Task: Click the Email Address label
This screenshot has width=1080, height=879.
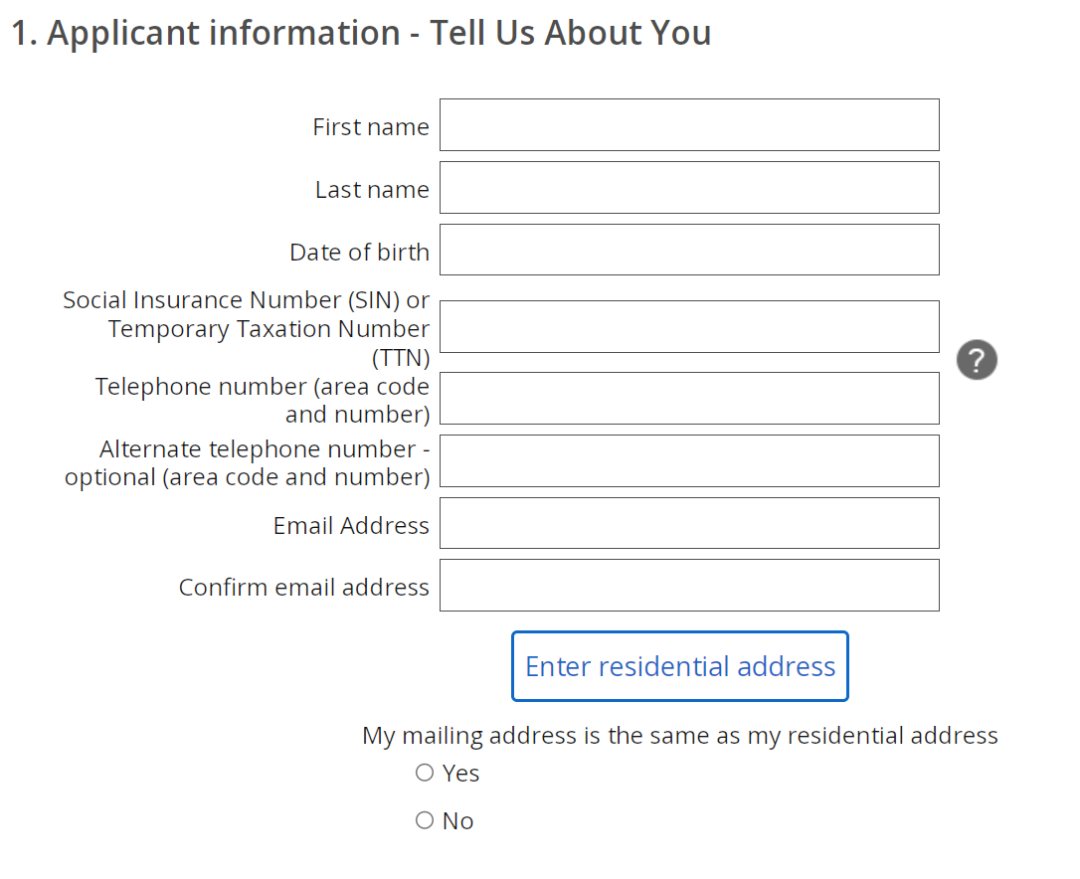Action: [x=351, y=526]
